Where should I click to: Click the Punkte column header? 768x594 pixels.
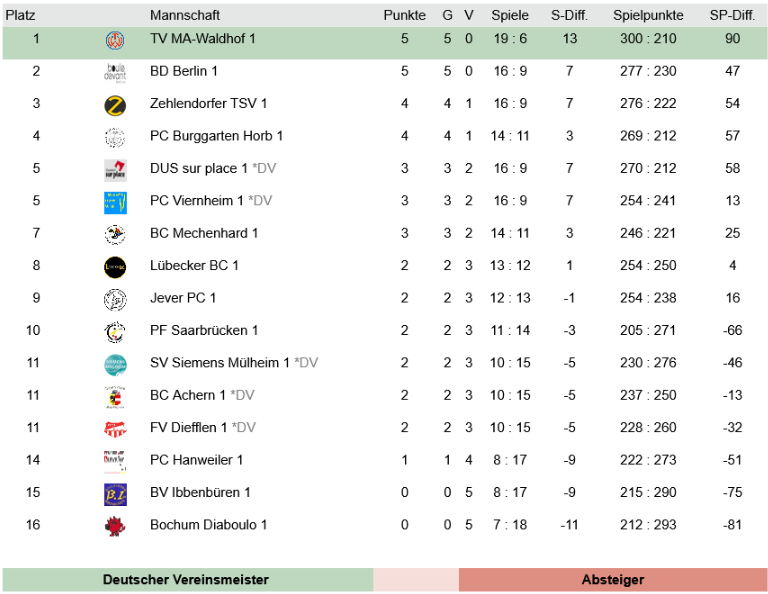pos(404,15)
